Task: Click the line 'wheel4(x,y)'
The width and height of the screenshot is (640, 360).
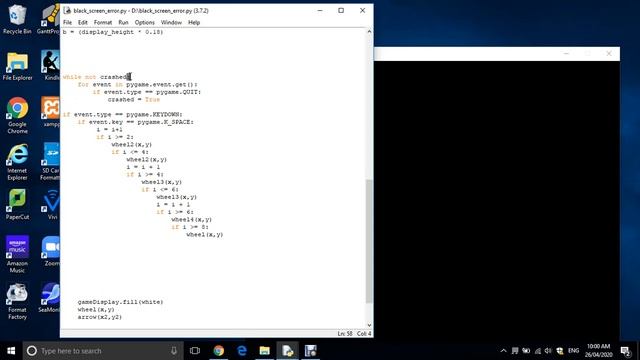Action: point(191,220)
